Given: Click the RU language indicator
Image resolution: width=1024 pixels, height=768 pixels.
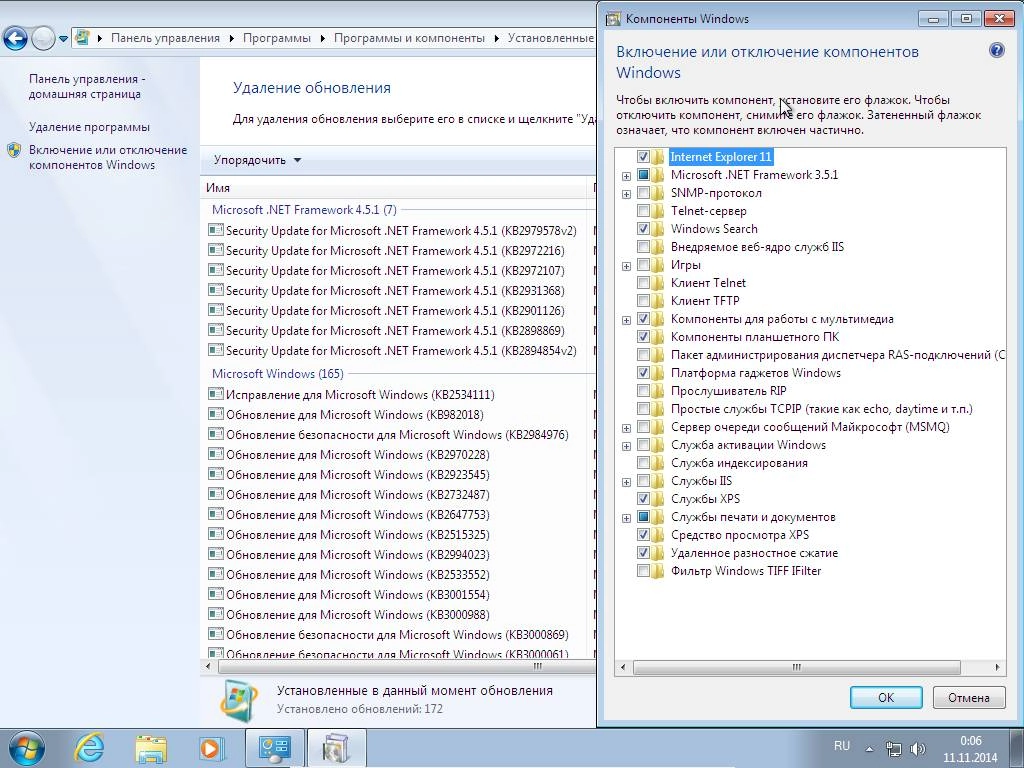Looking at the screenshot, I should point(842,745).
